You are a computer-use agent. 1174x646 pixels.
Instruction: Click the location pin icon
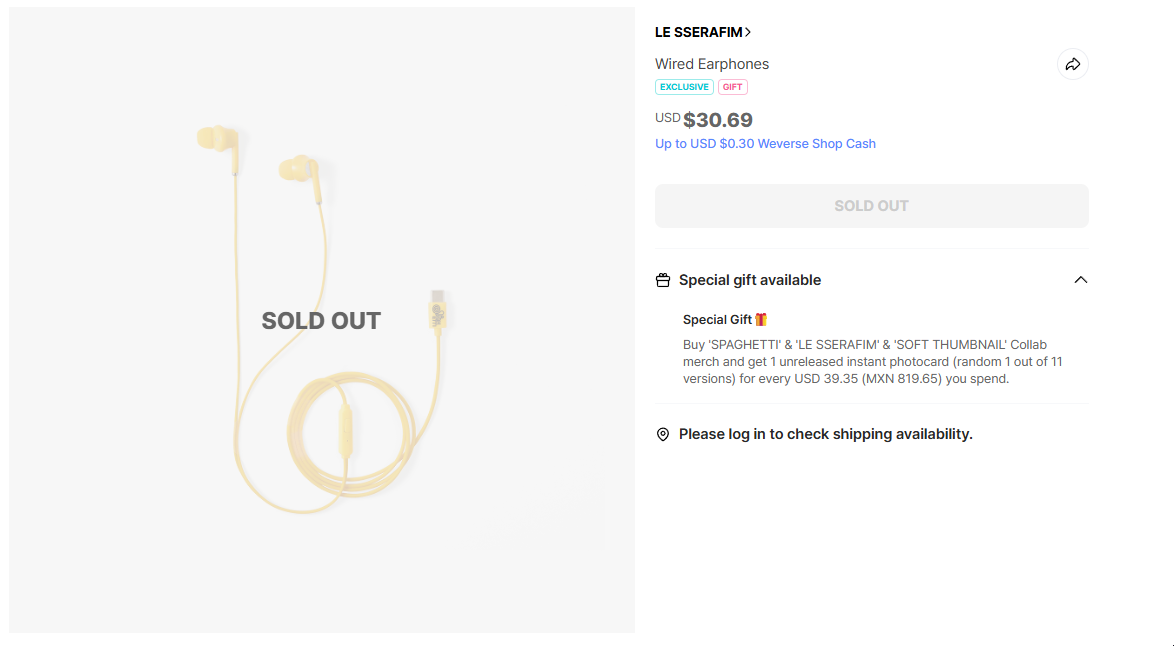[x=663, y=434]
